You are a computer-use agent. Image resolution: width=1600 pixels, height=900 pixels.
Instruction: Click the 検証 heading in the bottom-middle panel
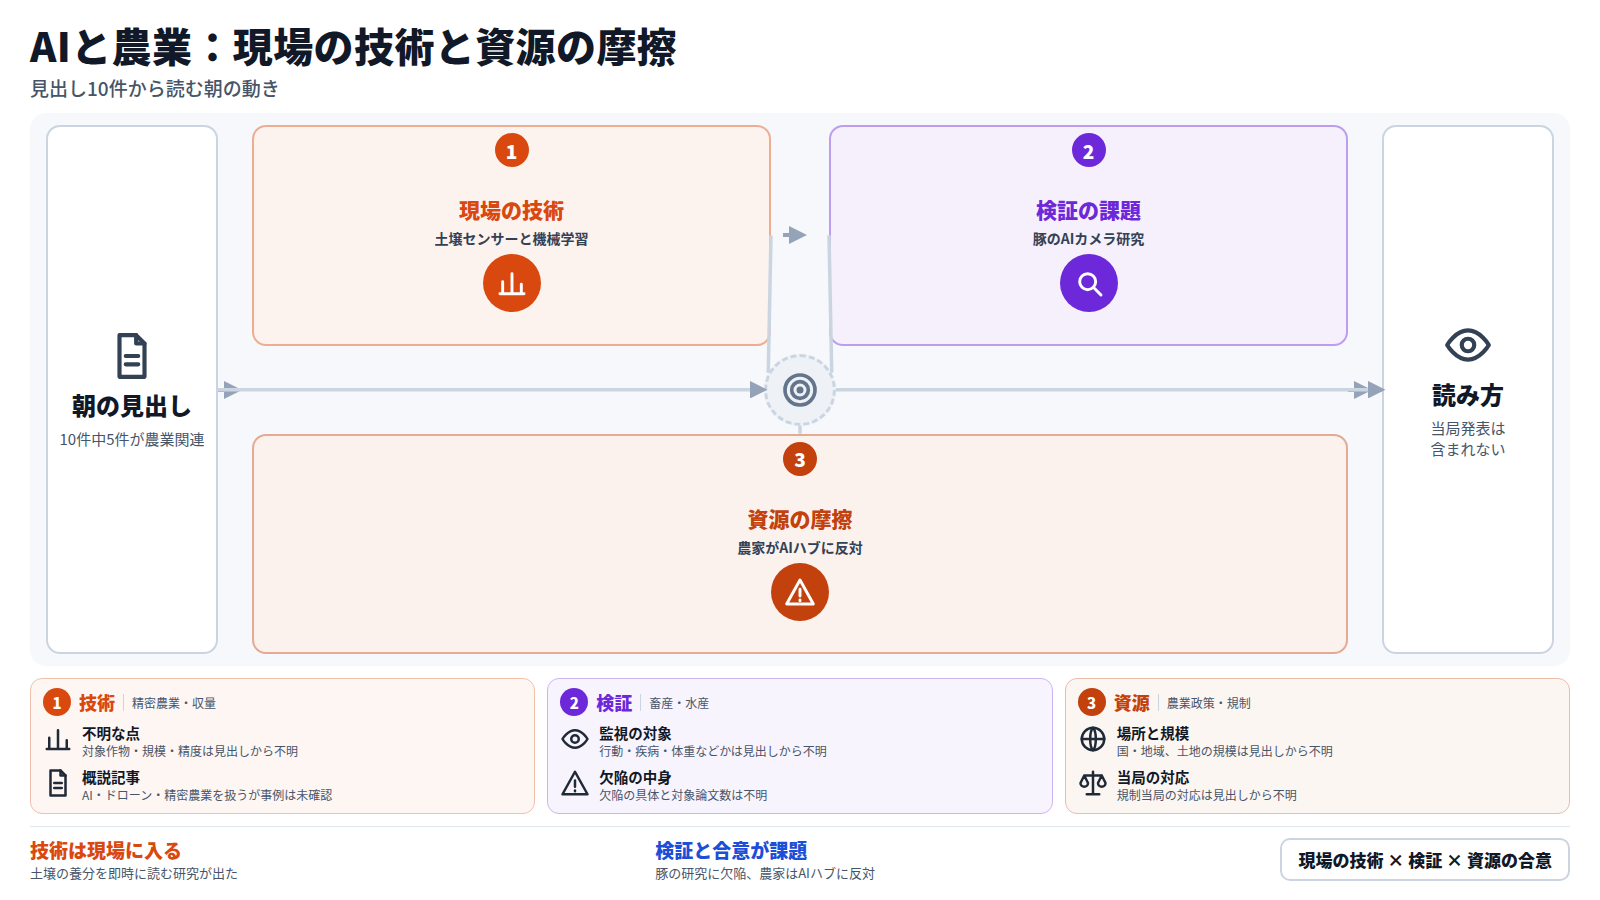pyautogui.click(x=614, y=703)
